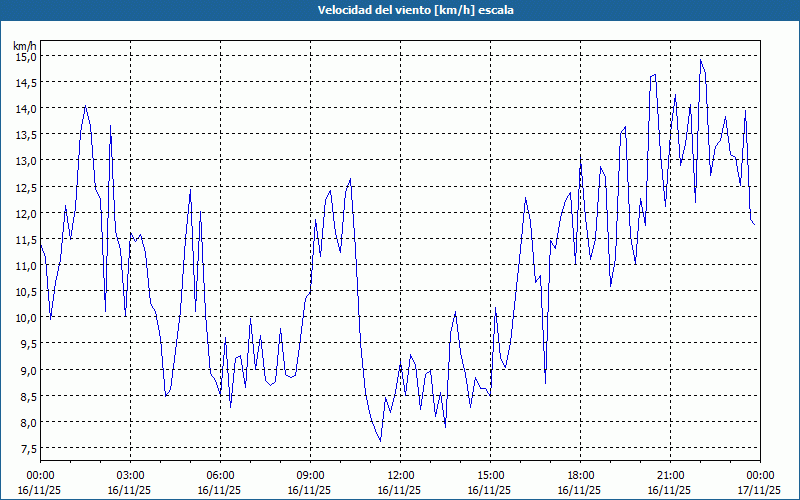Screen dimensions: 800x500
Task: Click the km/h unit label
Action: (25, 46)
